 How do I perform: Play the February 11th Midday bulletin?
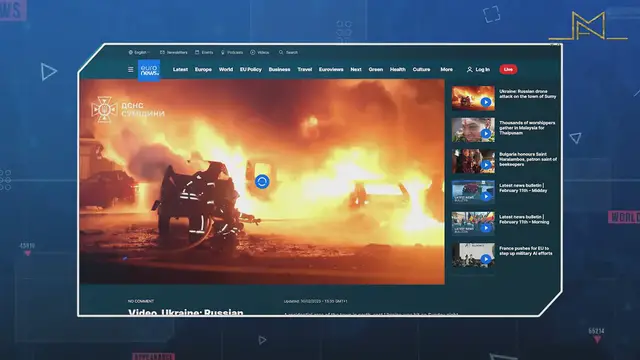(473, 192)
